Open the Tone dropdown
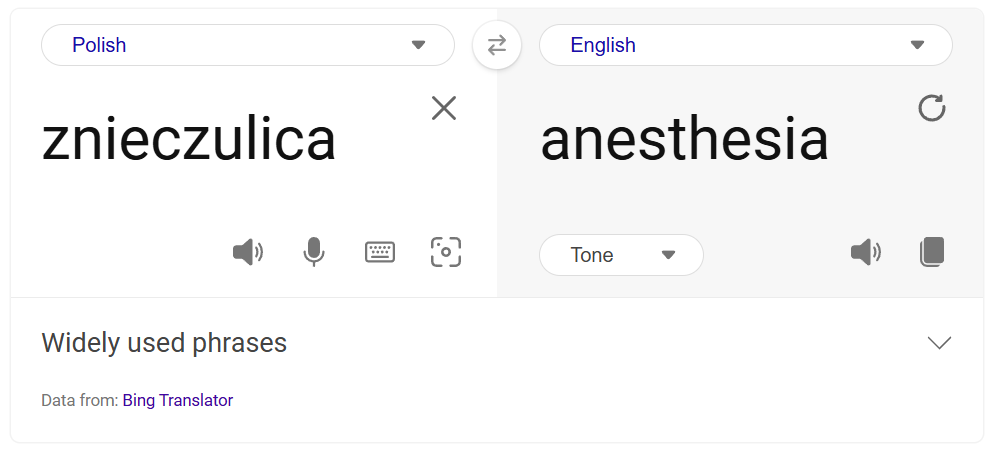Screen dimensions: 994x449 click(620, 255)
